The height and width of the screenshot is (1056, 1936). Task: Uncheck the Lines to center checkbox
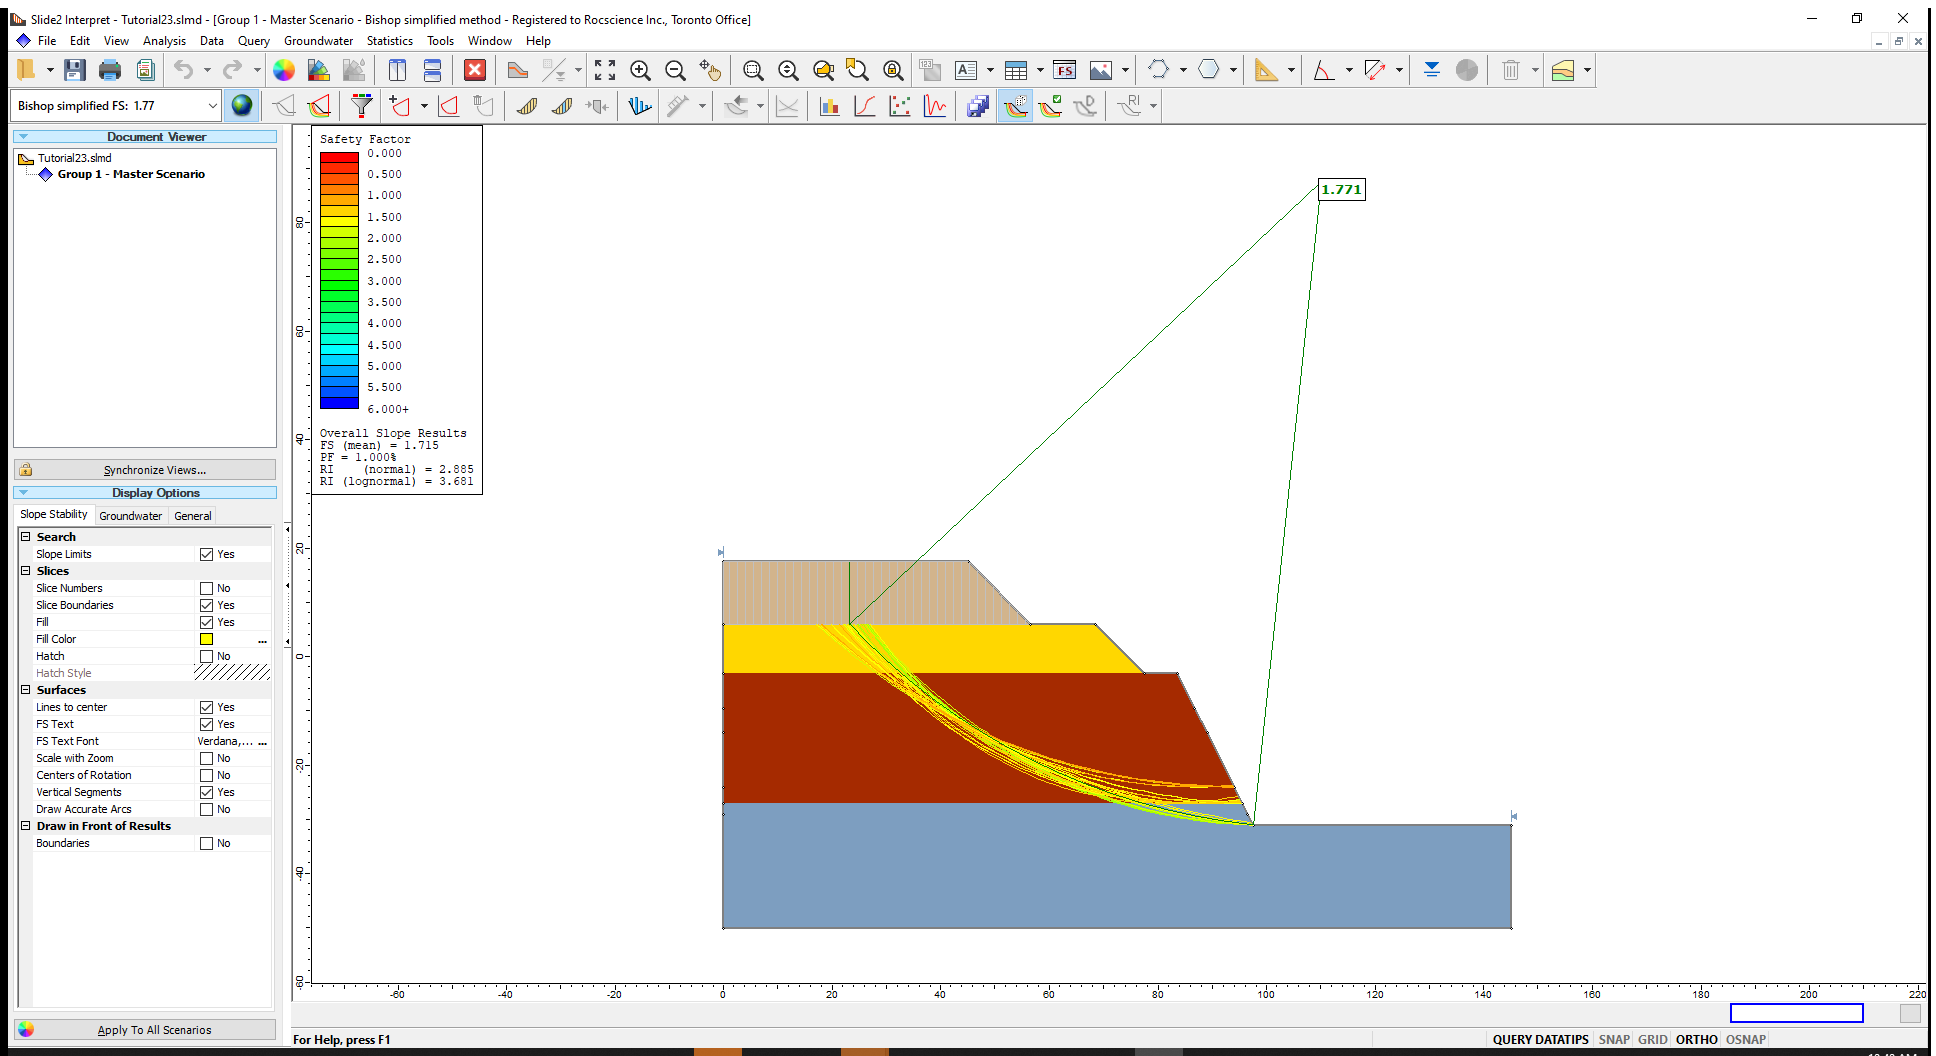206,707
